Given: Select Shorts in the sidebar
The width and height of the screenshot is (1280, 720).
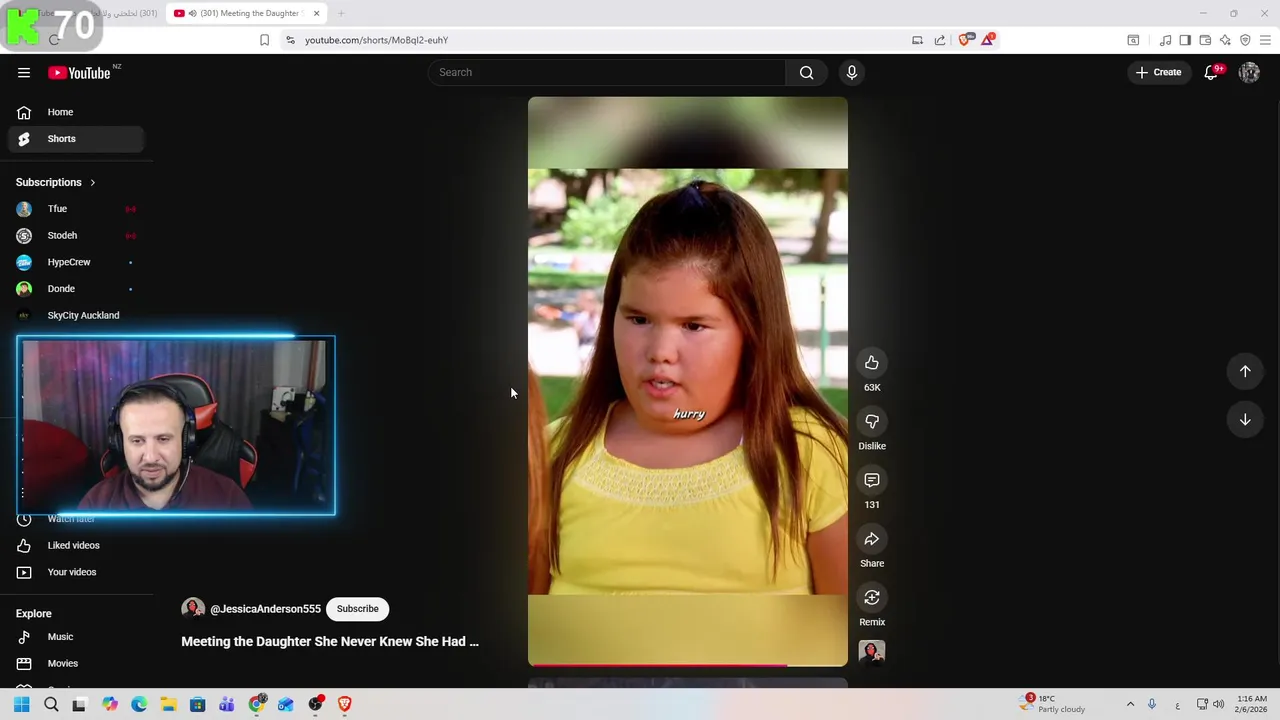Looking at the screenshot, I should [x=76, y=139].
